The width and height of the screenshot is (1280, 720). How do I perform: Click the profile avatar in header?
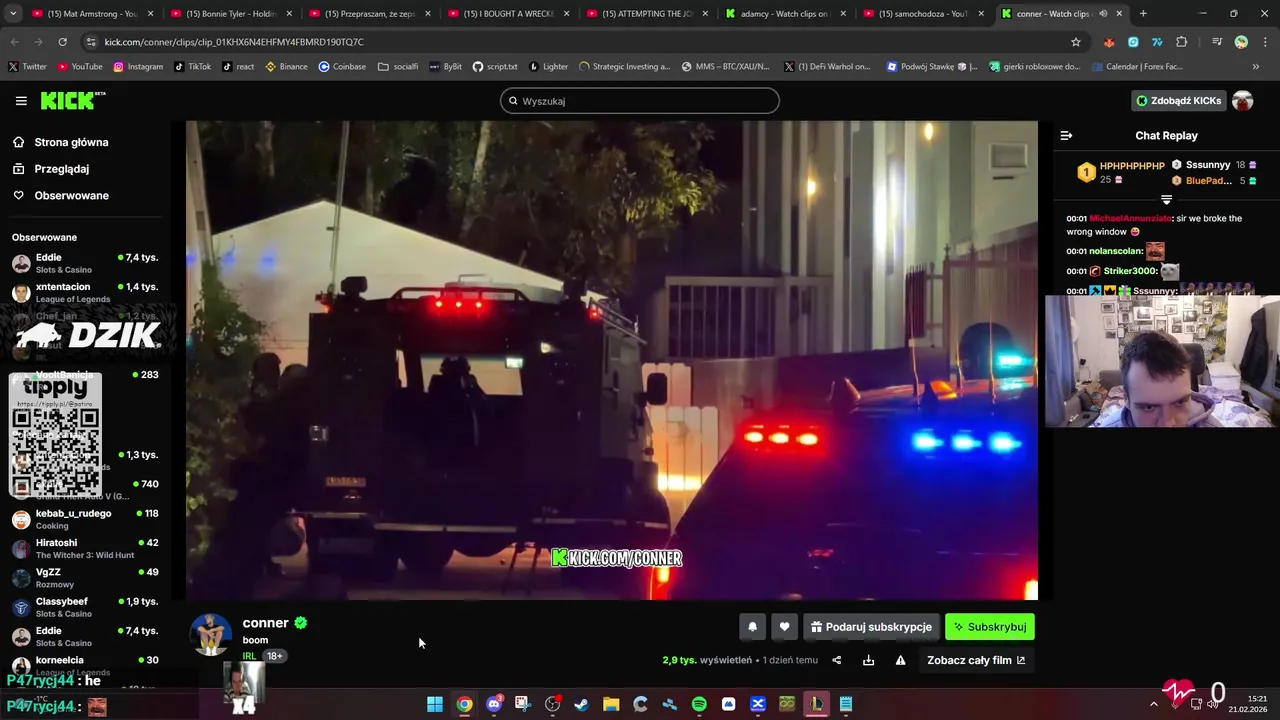tap(1242, 101)
